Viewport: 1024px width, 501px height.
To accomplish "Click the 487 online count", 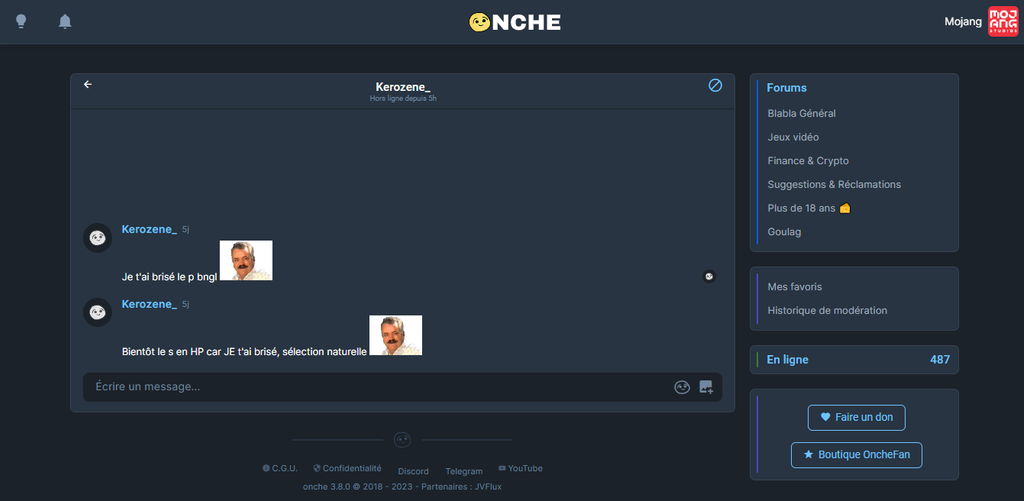I will [x=940, y=359].
